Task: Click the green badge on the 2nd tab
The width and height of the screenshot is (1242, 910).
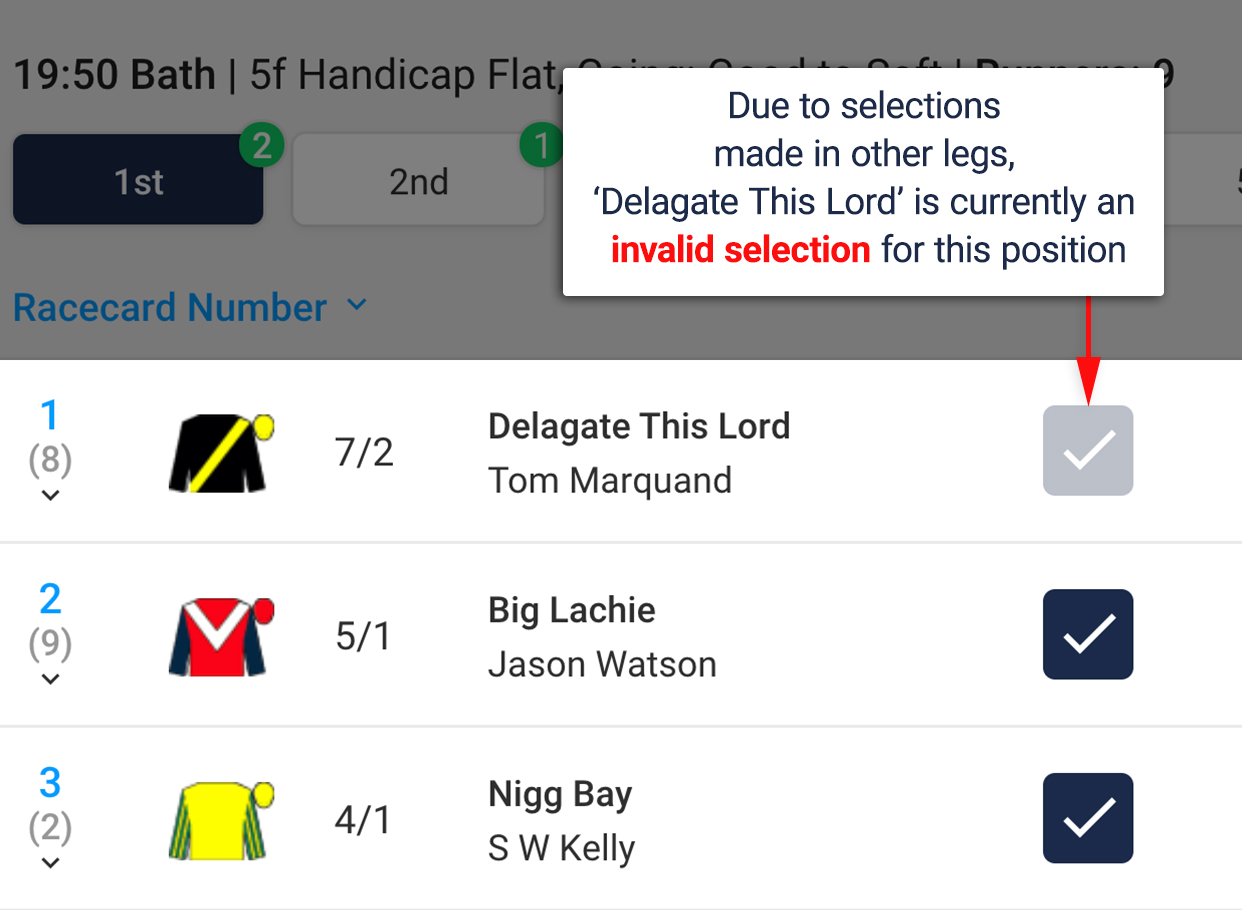Action: [x=541, y=147]
